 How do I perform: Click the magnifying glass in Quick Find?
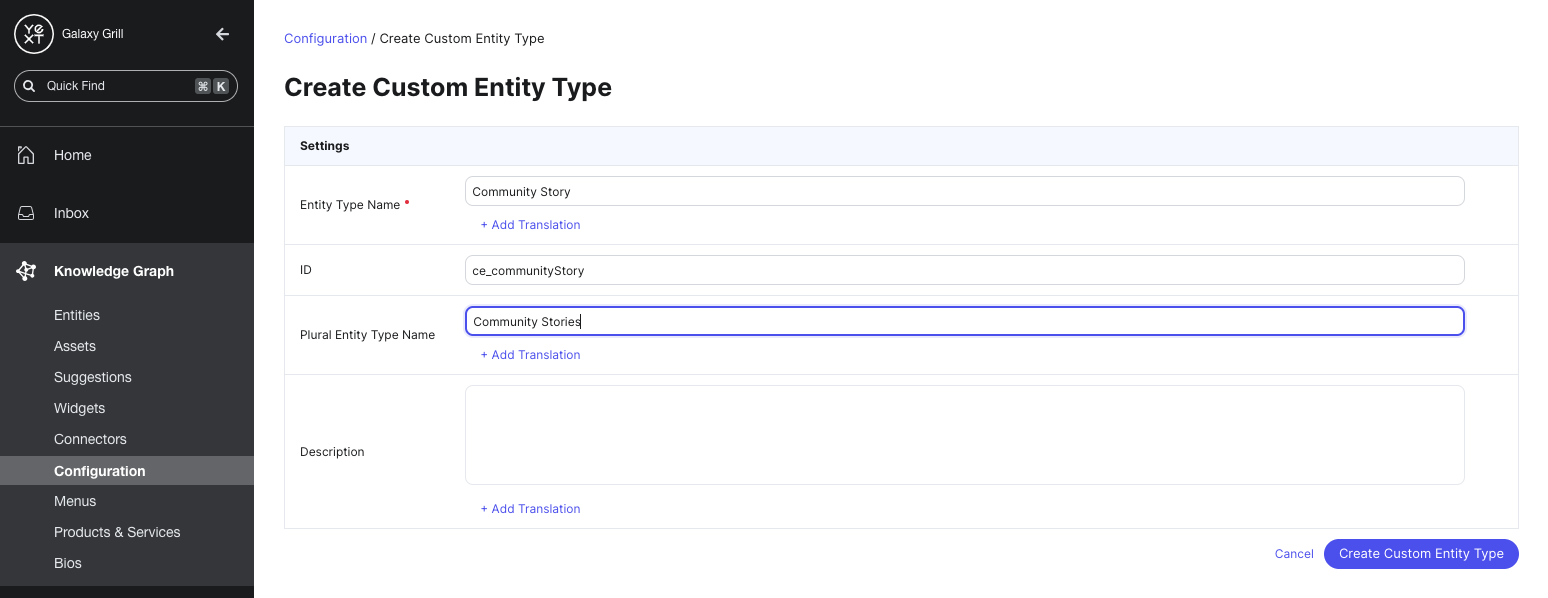pos(29,86)
